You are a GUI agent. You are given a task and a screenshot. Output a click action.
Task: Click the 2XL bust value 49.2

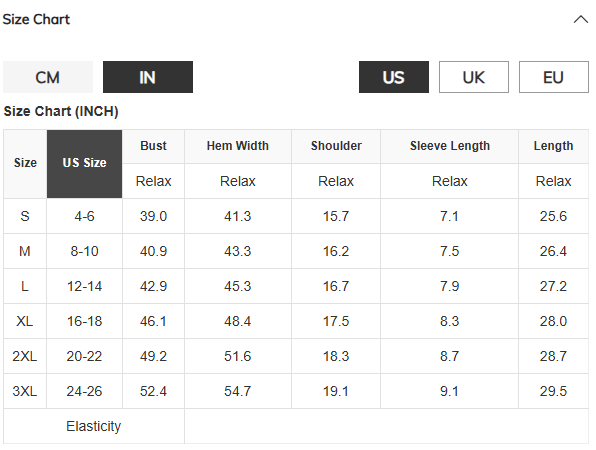pos(154,356)
